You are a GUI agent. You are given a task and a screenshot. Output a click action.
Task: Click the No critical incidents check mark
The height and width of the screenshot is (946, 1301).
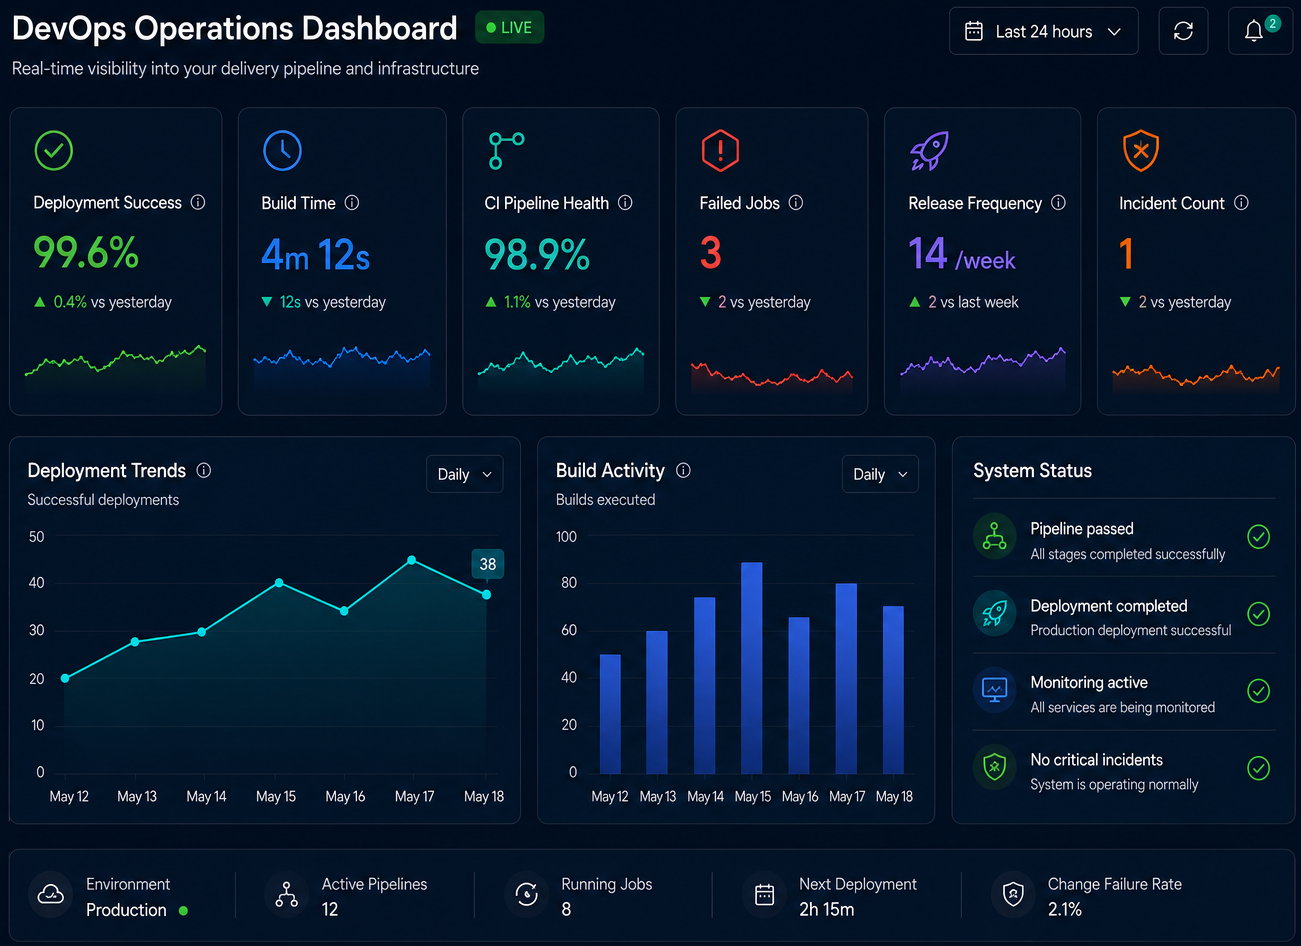pos(1259,768)
